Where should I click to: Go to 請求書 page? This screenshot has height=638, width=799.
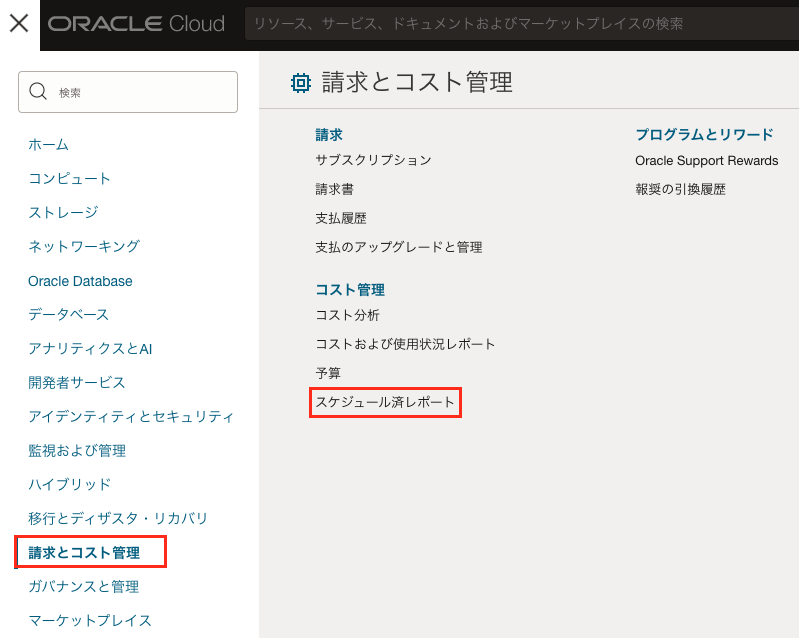pyautogui.click(x=334, y=189)
